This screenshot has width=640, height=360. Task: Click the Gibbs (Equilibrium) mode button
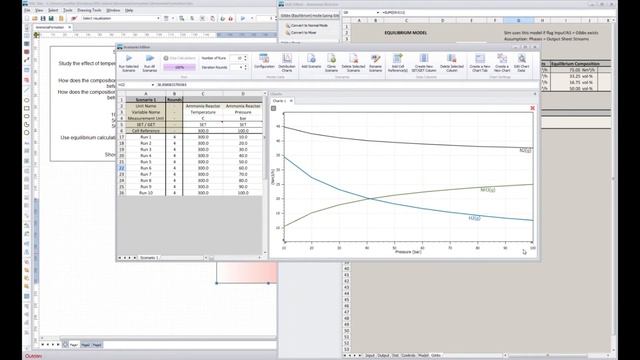coord(309,16)
